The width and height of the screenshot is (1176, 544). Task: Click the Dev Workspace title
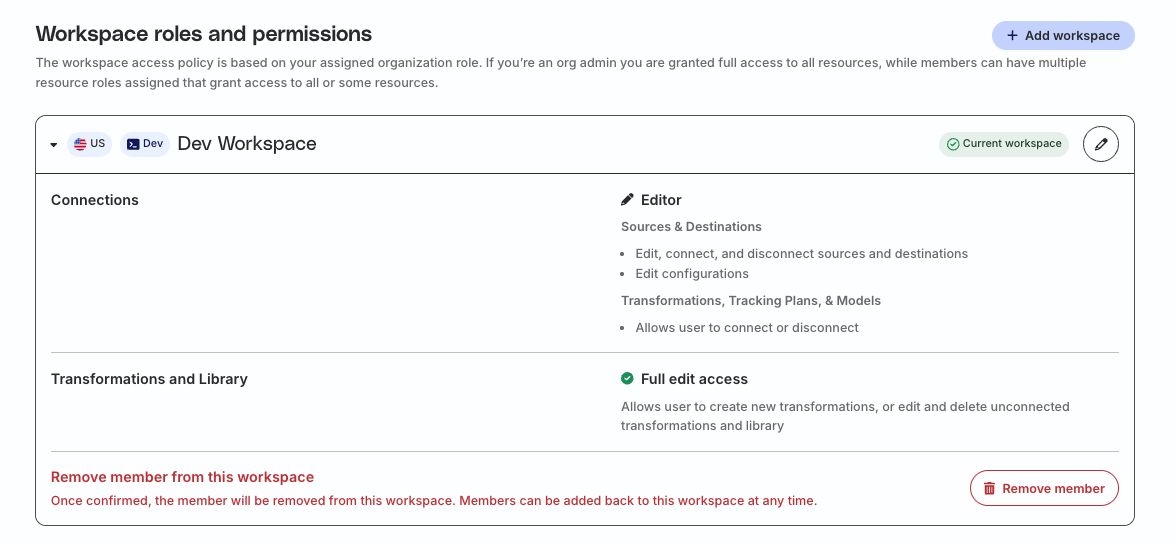246,144
